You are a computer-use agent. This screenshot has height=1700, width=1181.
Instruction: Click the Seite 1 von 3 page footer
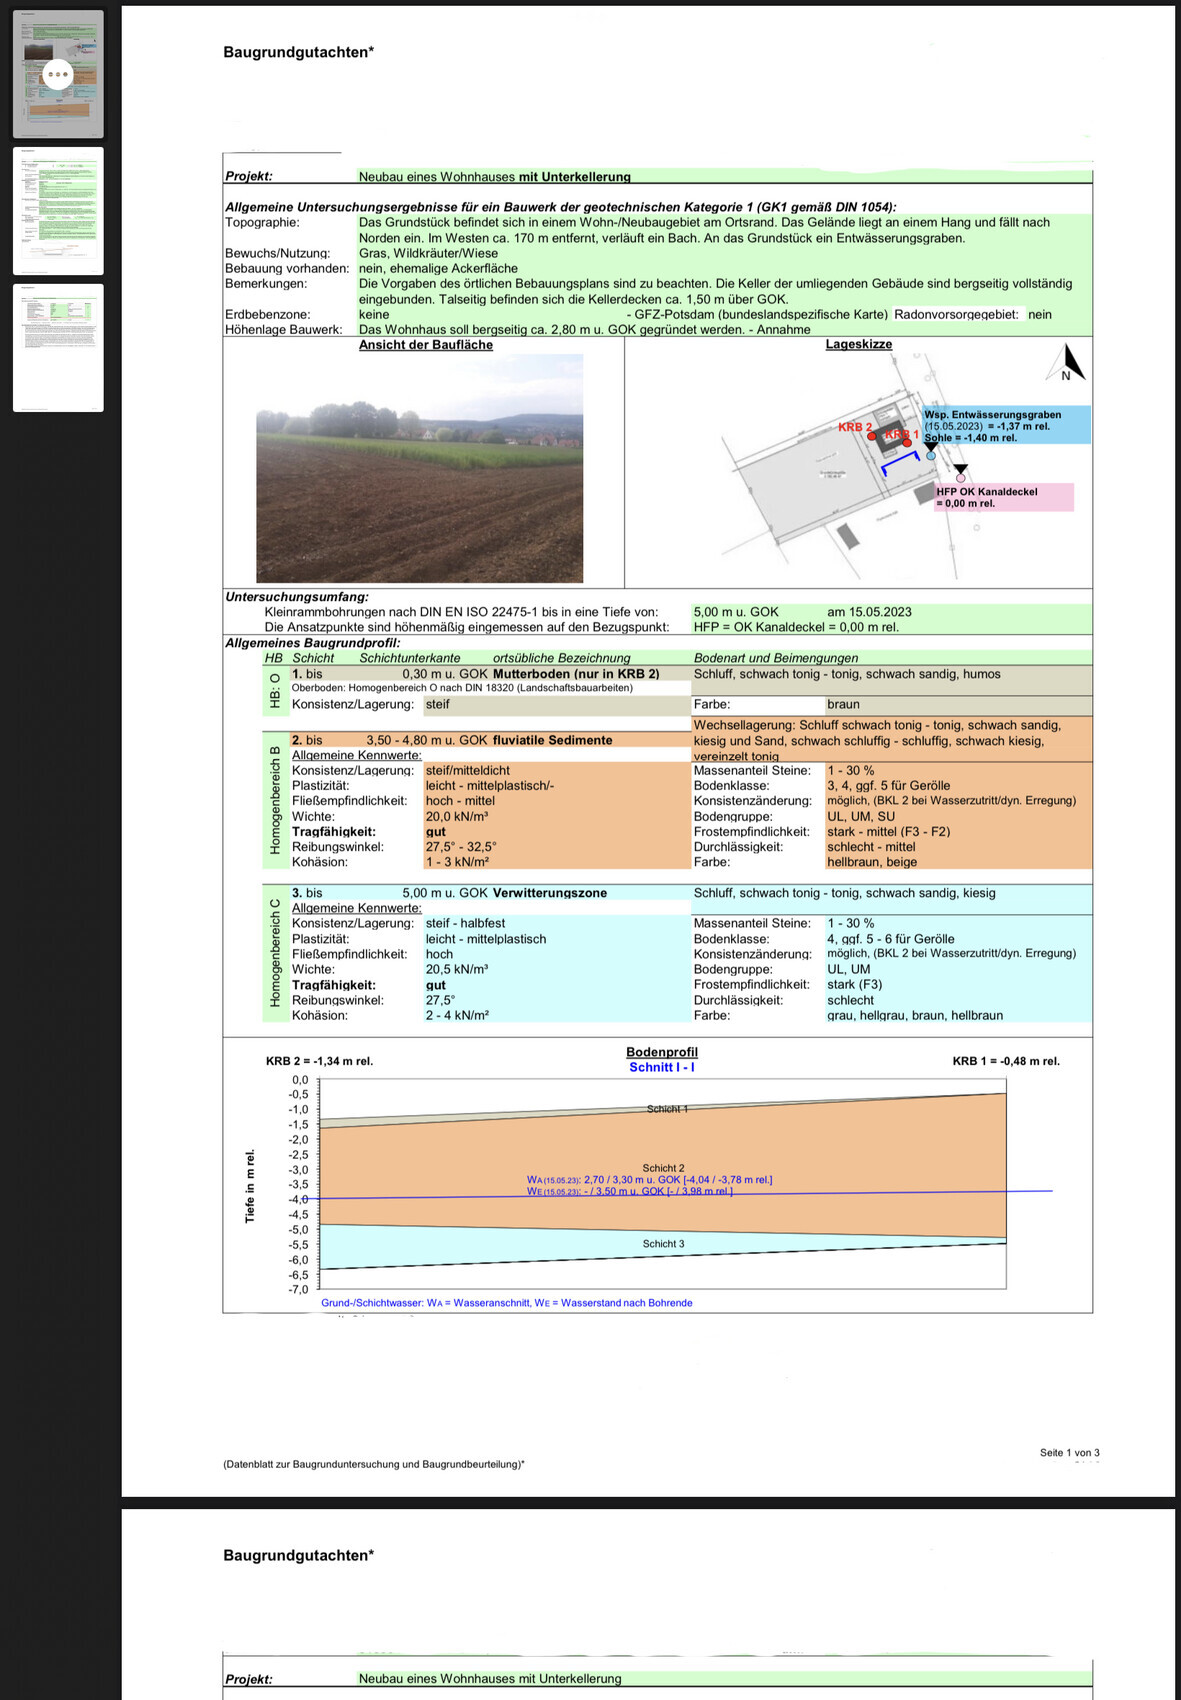[1069, 1452]
